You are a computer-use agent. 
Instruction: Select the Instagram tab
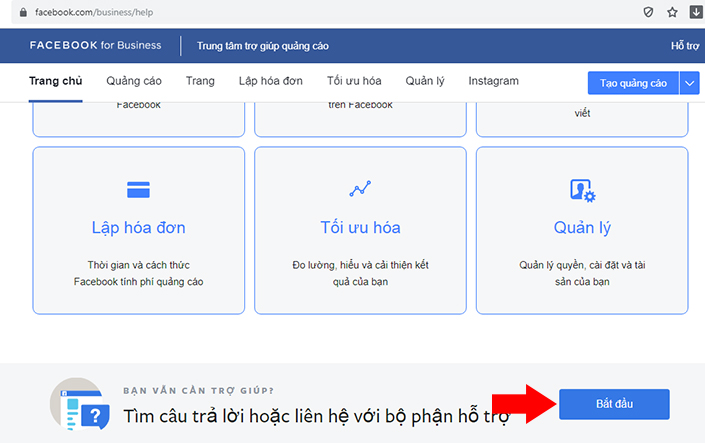click(493, 81)
